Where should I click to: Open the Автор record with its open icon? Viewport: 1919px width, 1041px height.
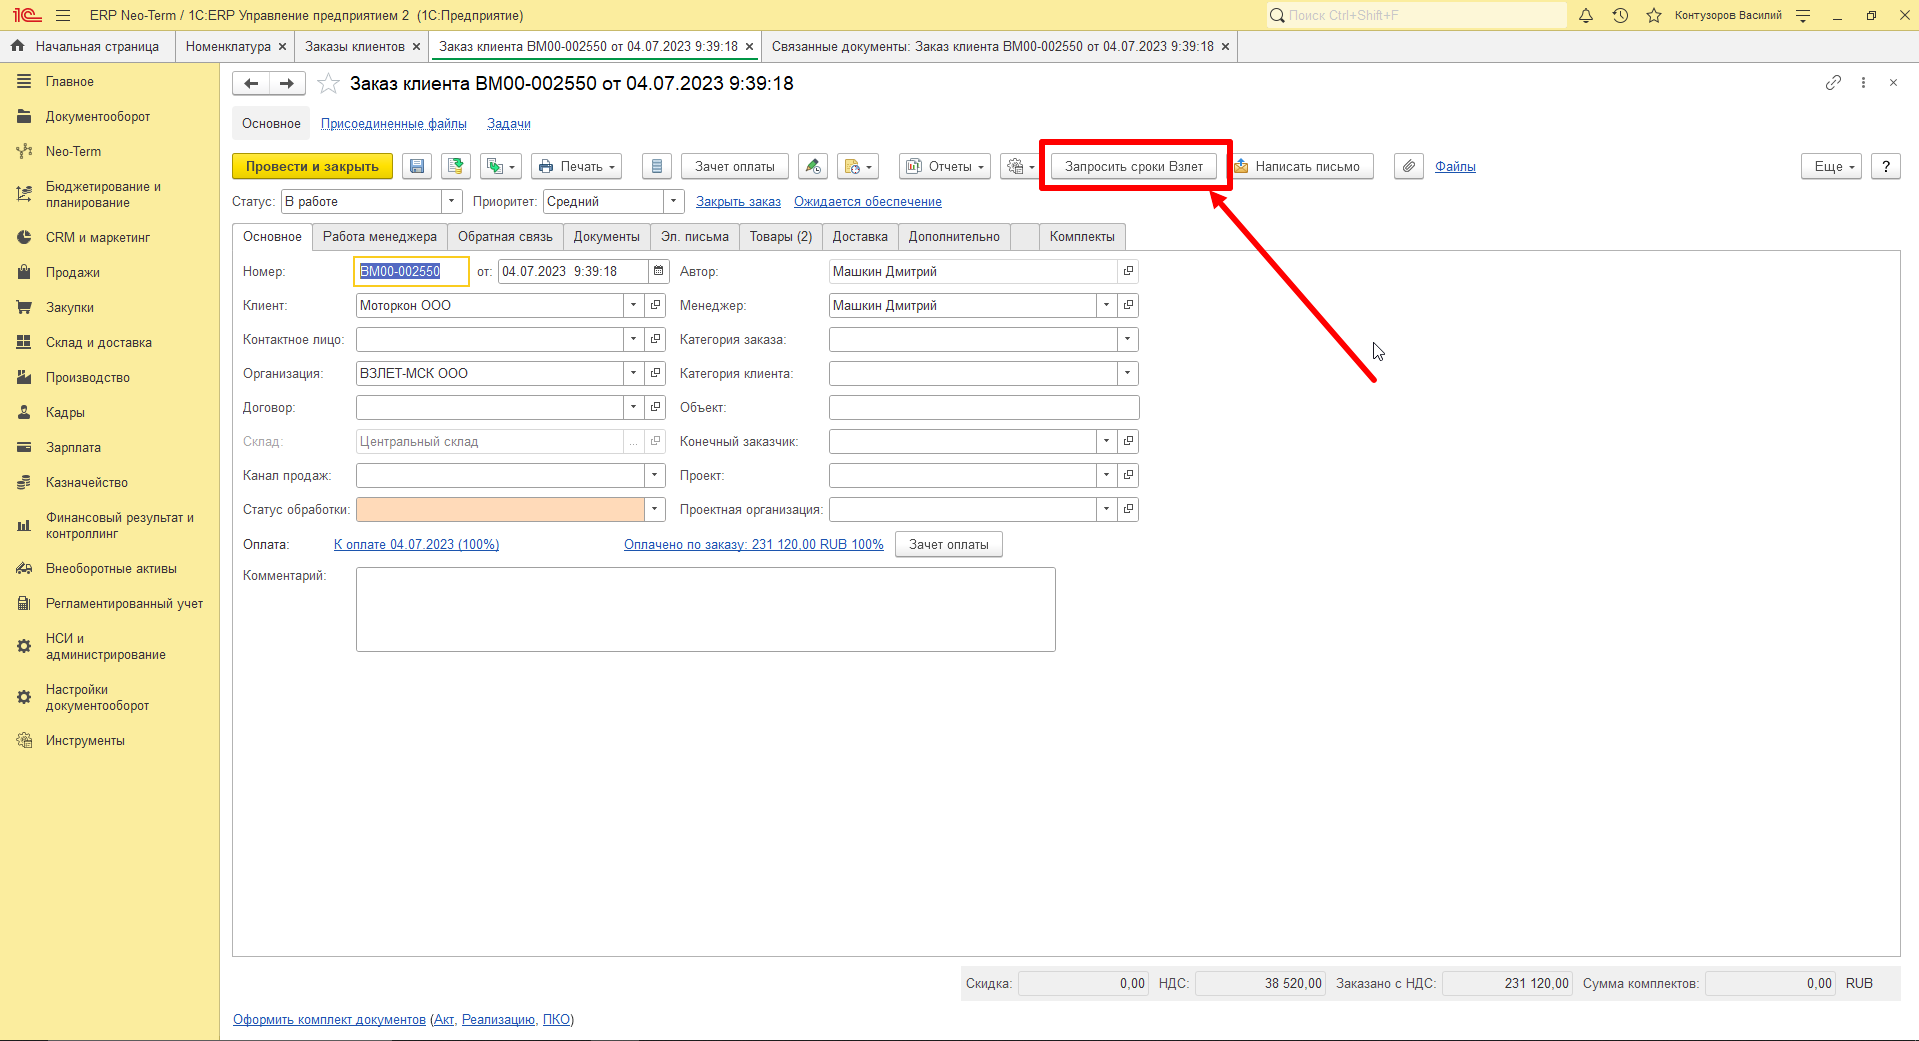[x=1128, y=271]
